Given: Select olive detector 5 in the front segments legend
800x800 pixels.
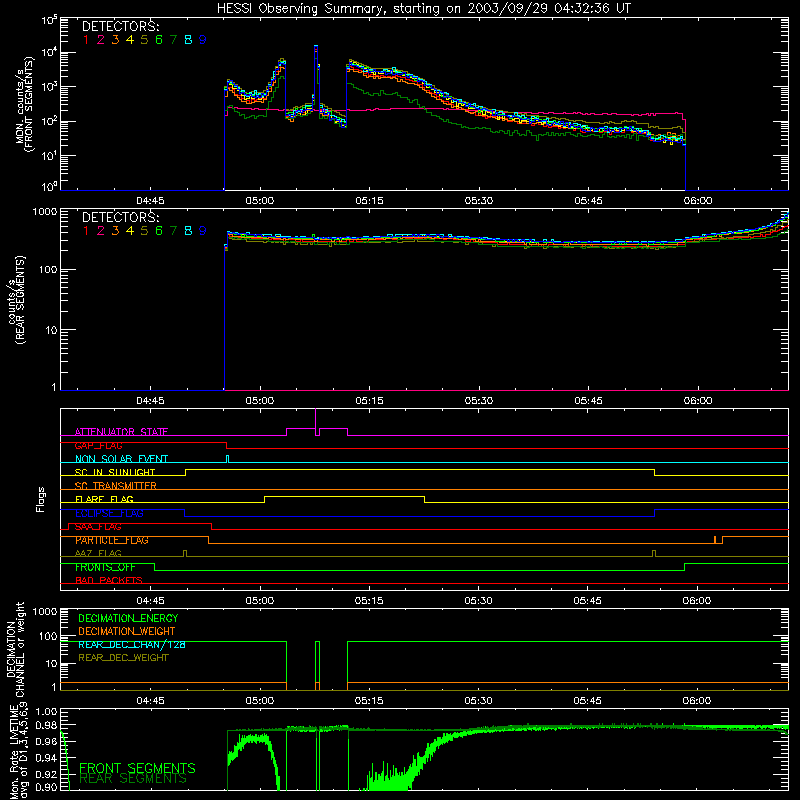Looking at the screenshot, I should (x=144, y=40).
